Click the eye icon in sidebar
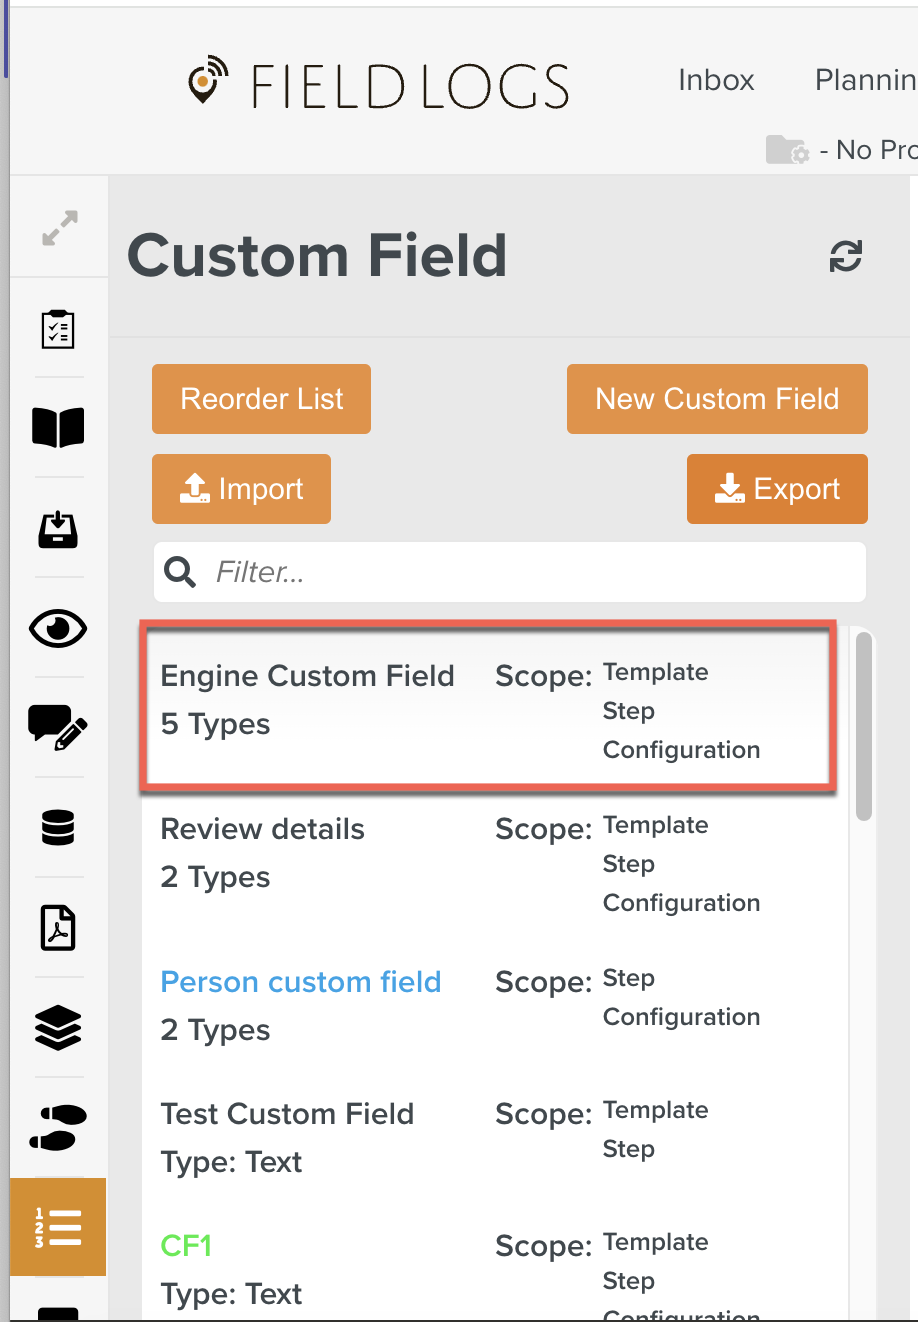This screenshot has height=1322, width=918. (x=58, y=628)
